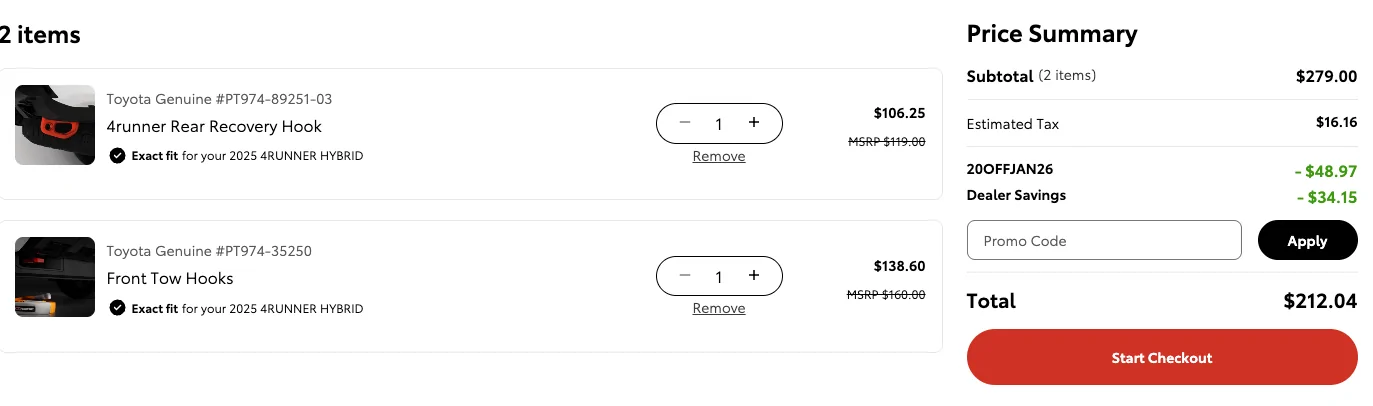Image resolution: width=1373 pixels, height=406 pixels.
Task: Remove the Front Tow Hooks from cart
Action: click(719, 308)
